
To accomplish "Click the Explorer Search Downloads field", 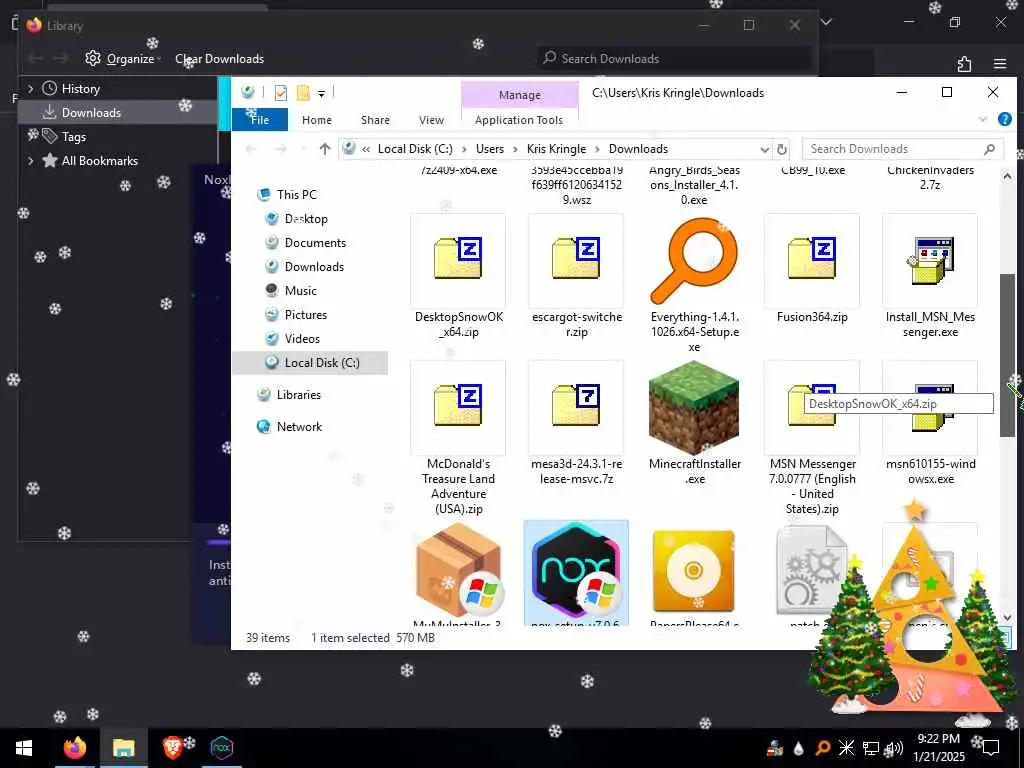I will (903, 149).
